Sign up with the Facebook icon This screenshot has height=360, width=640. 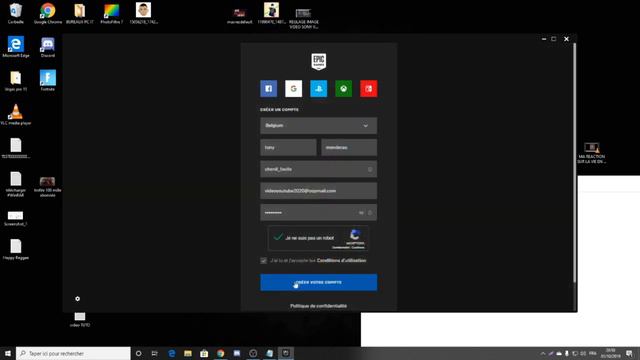[x=269, y=89]
